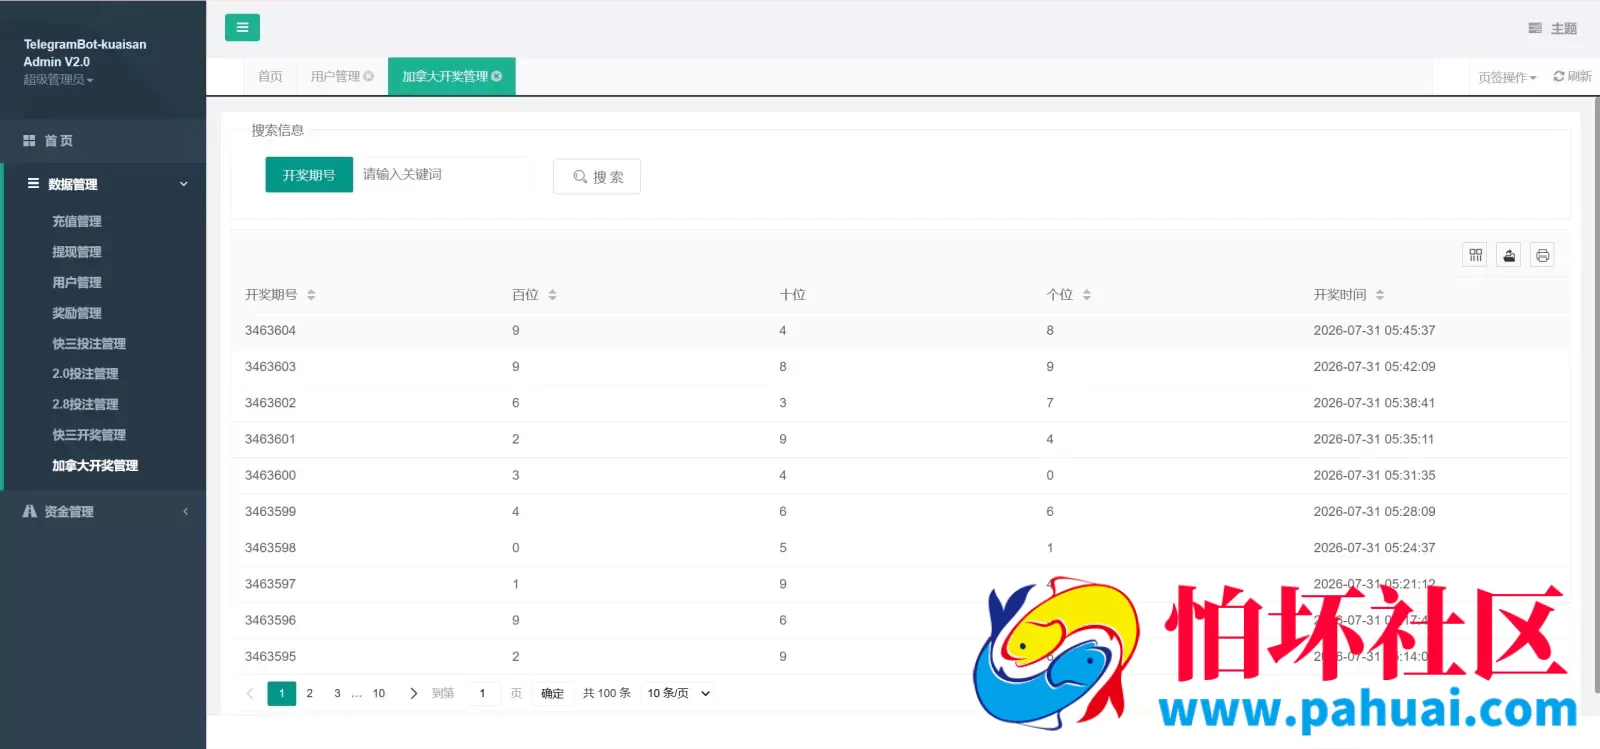Close the 加拿大开奖管理 tab

pos(497,76)
